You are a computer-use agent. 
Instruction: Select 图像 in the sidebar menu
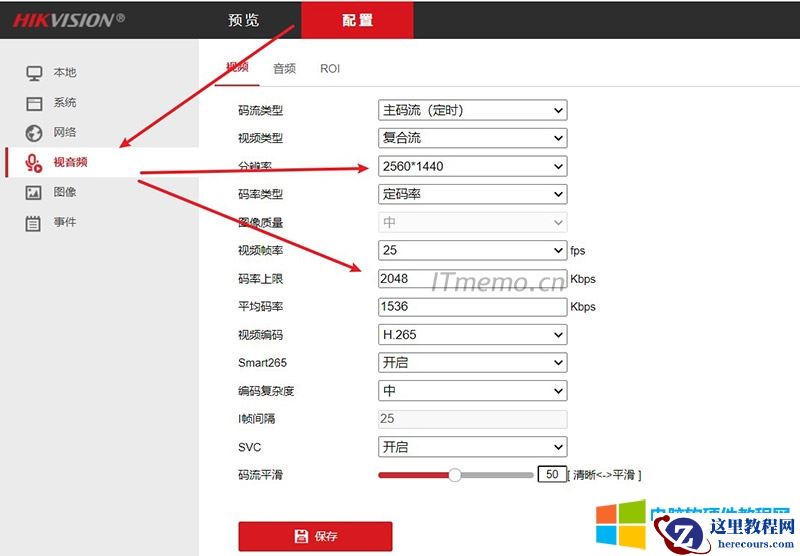point(65,192)
